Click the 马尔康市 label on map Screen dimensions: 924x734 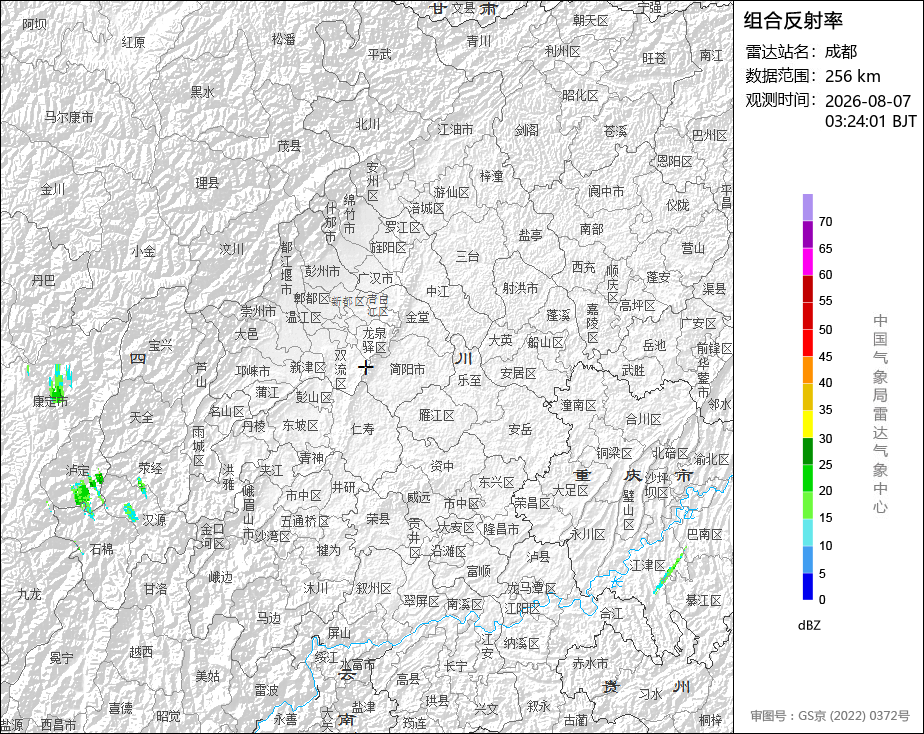point(69,117)
